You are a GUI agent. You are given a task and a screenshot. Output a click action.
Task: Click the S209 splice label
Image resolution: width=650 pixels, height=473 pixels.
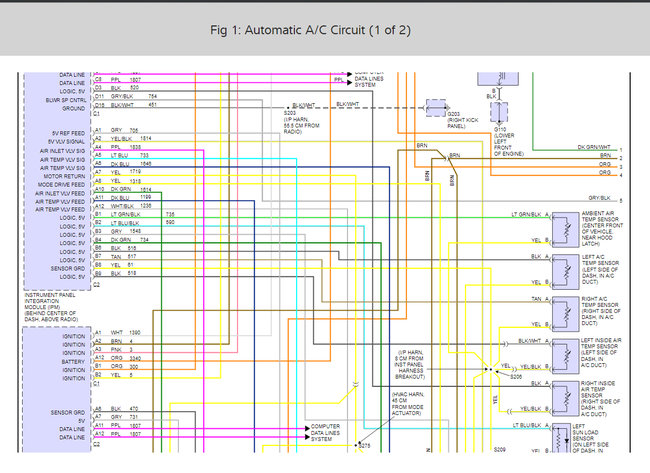tap(500, 449)
